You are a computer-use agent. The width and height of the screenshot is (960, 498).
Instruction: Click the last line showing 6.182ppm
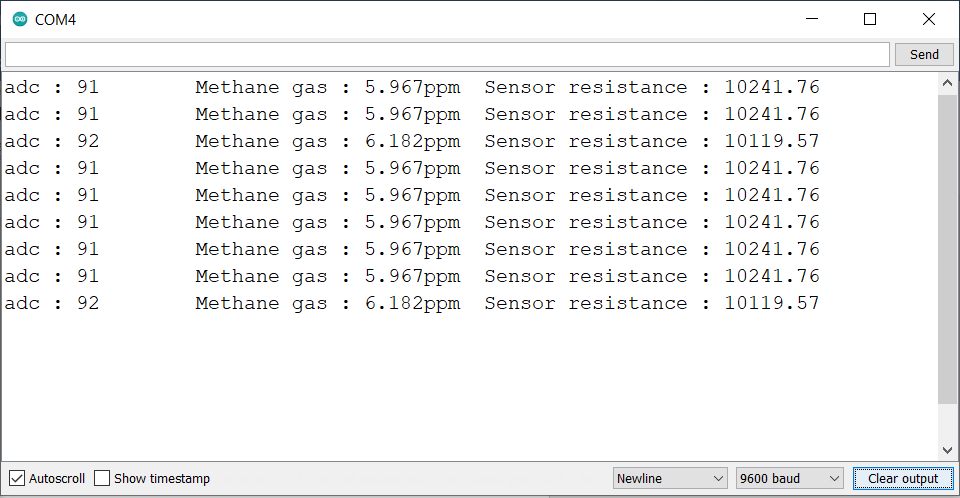pos(411,303)
